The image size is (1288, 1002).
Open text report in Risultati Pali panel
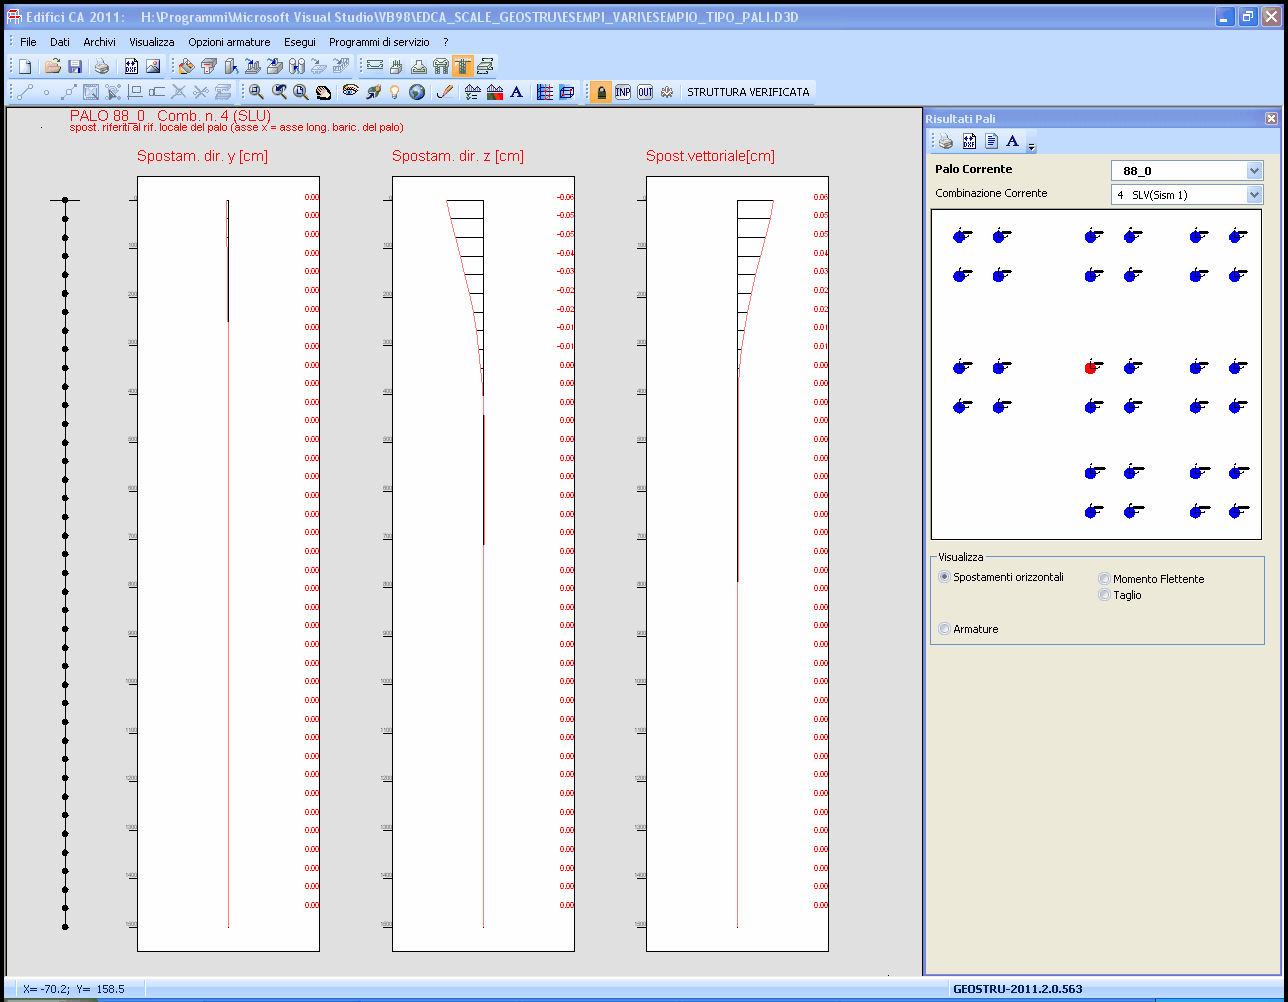(x=991, y=141)
